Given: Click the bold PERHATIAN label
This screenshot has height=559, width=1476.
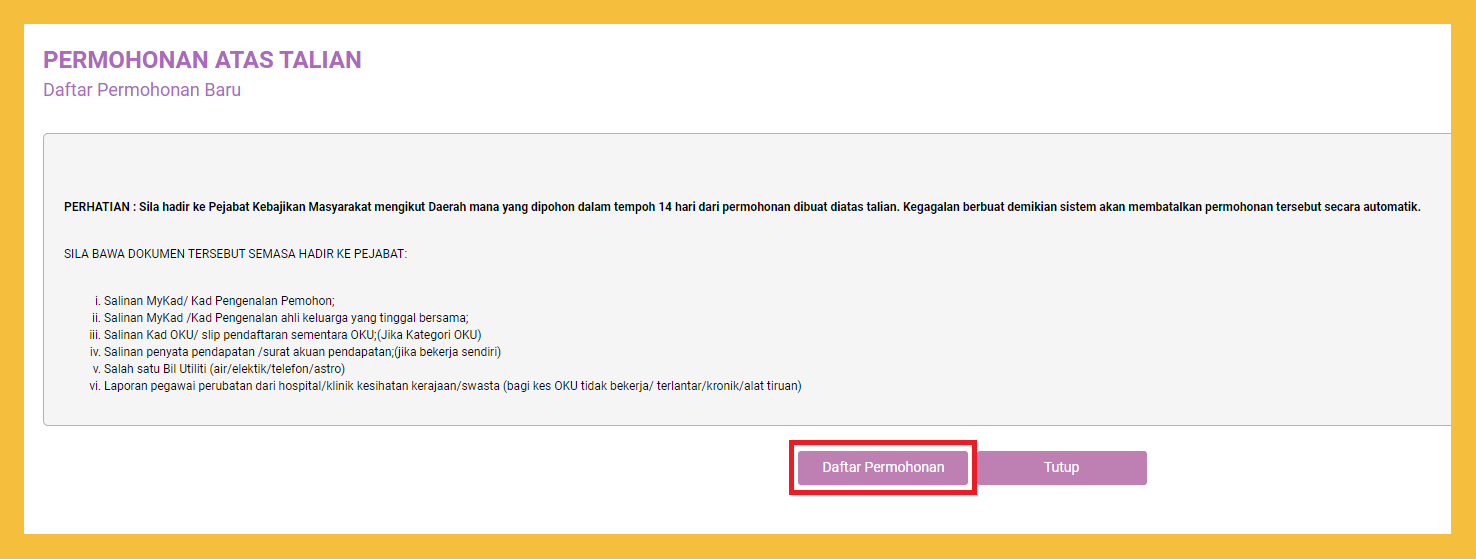Looking at the screenshot, I should click(x=96, y=208).
